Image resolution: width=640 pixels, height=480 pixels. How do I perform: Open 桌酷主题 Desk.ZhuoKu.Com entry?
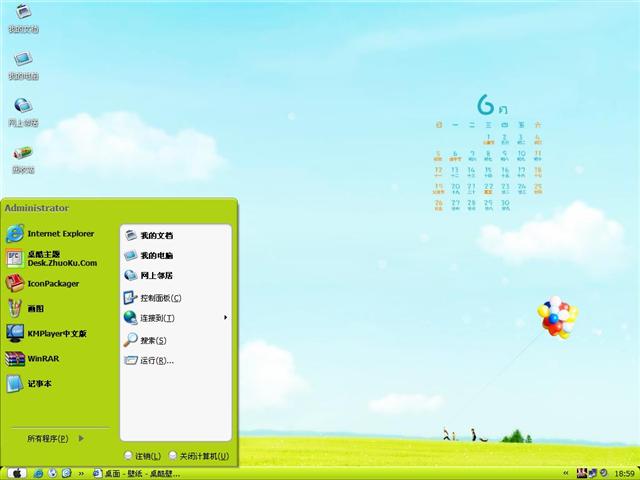[x=51, y=258]
